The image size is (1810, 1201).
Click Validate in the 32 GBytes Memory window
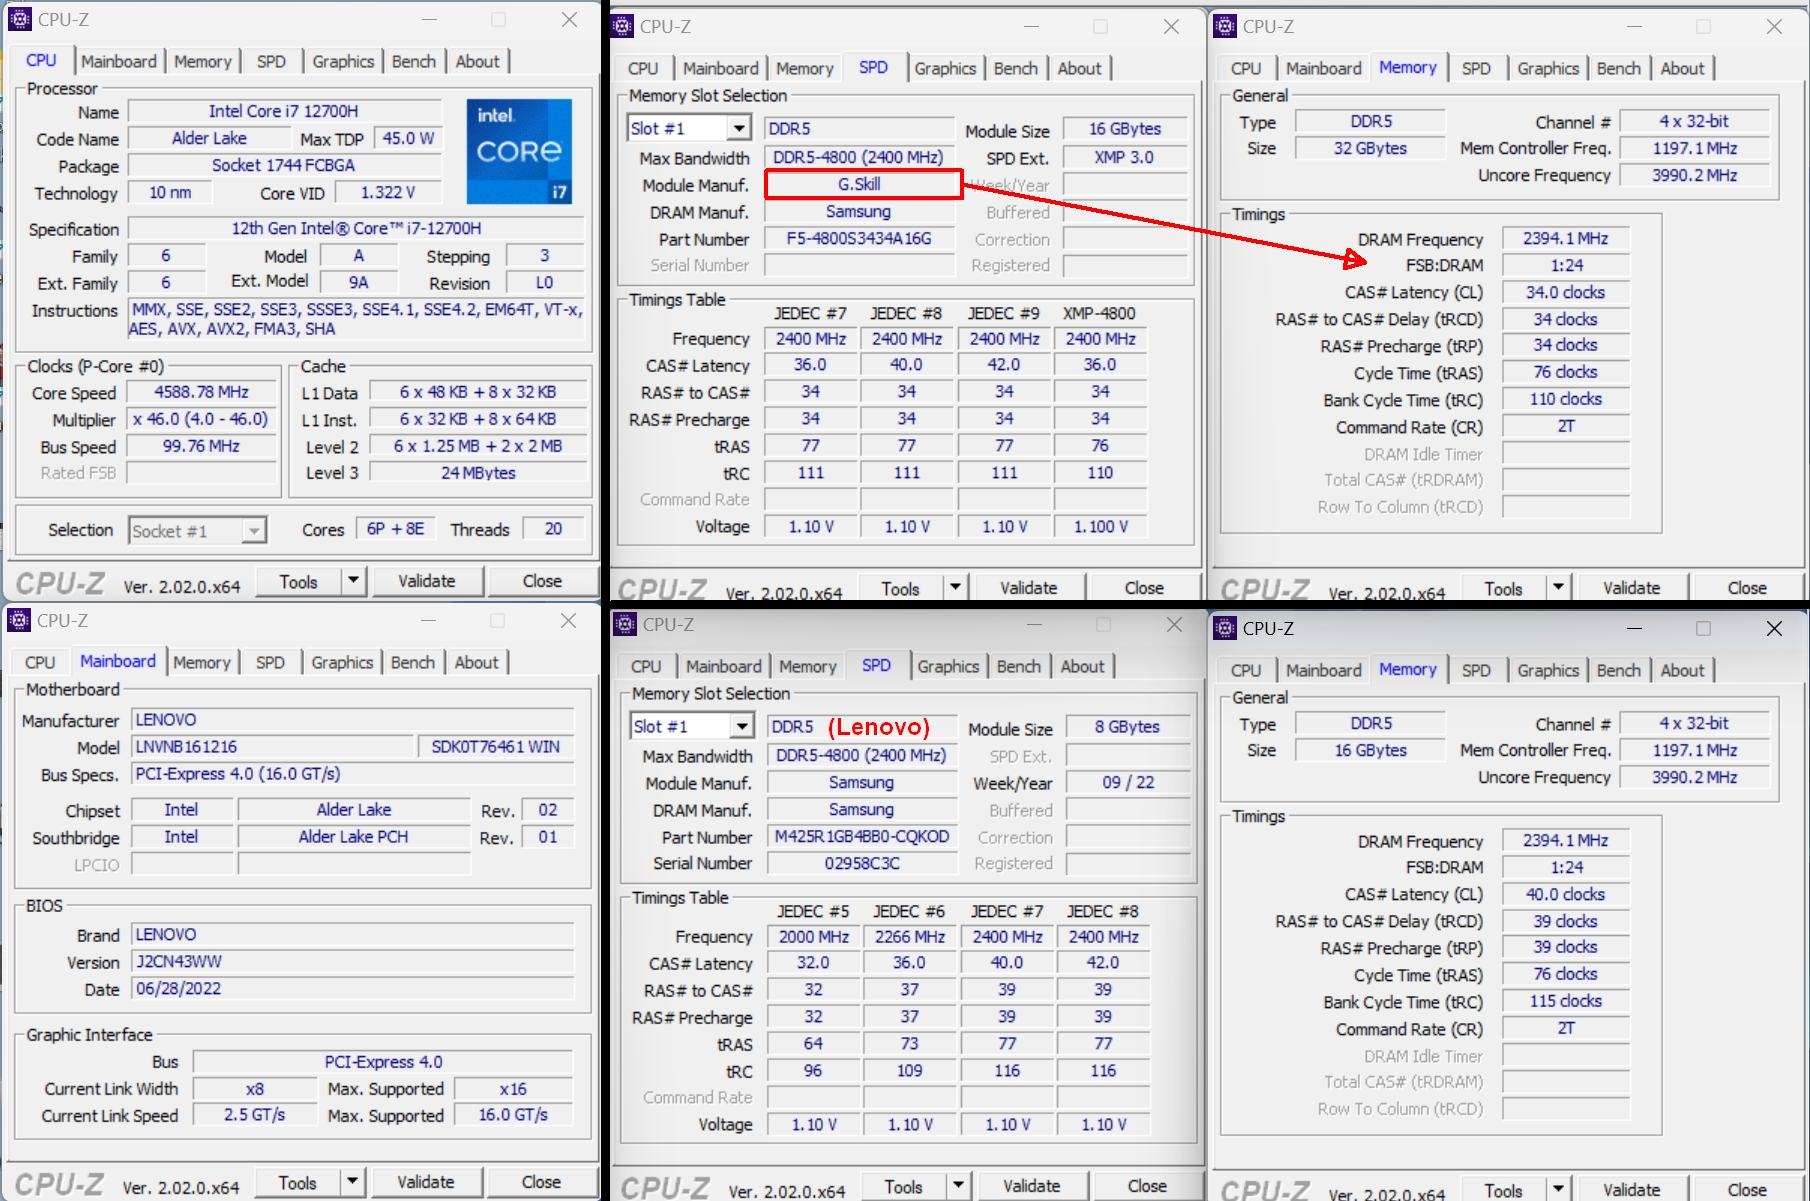coord(1632,588)
